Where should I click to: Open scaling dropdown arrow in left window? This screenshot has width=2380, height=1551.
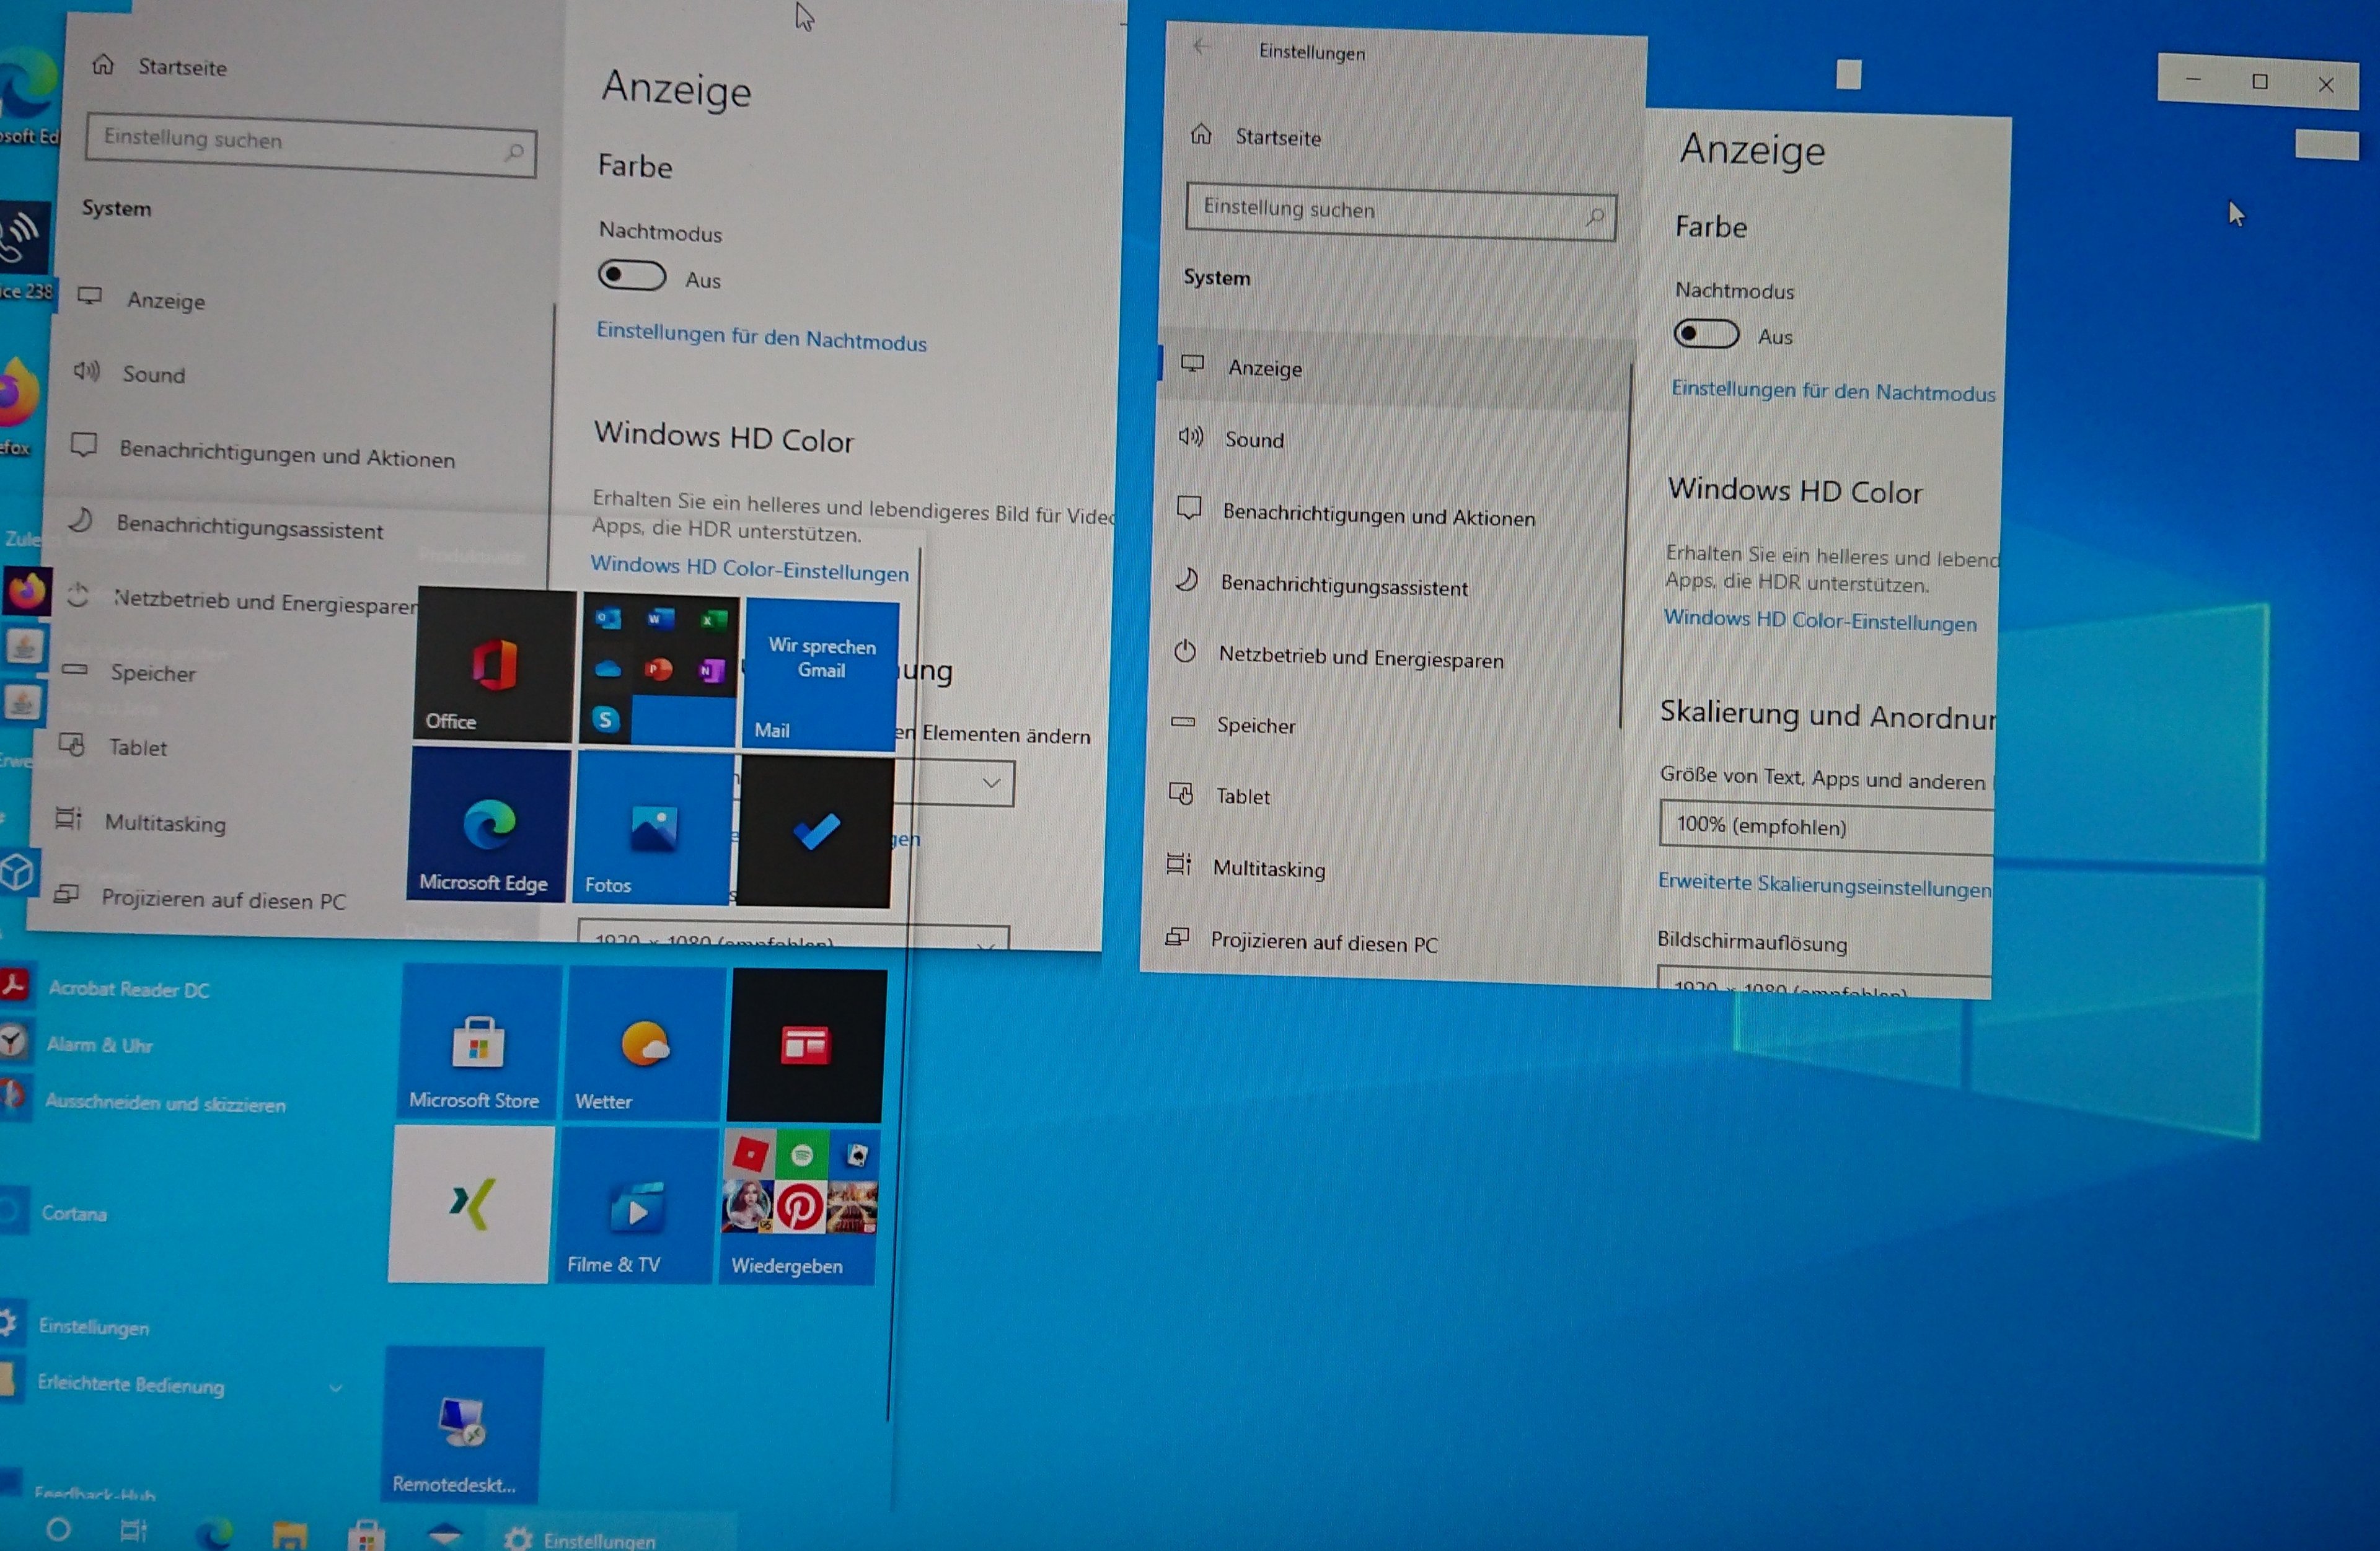point(991,783)
